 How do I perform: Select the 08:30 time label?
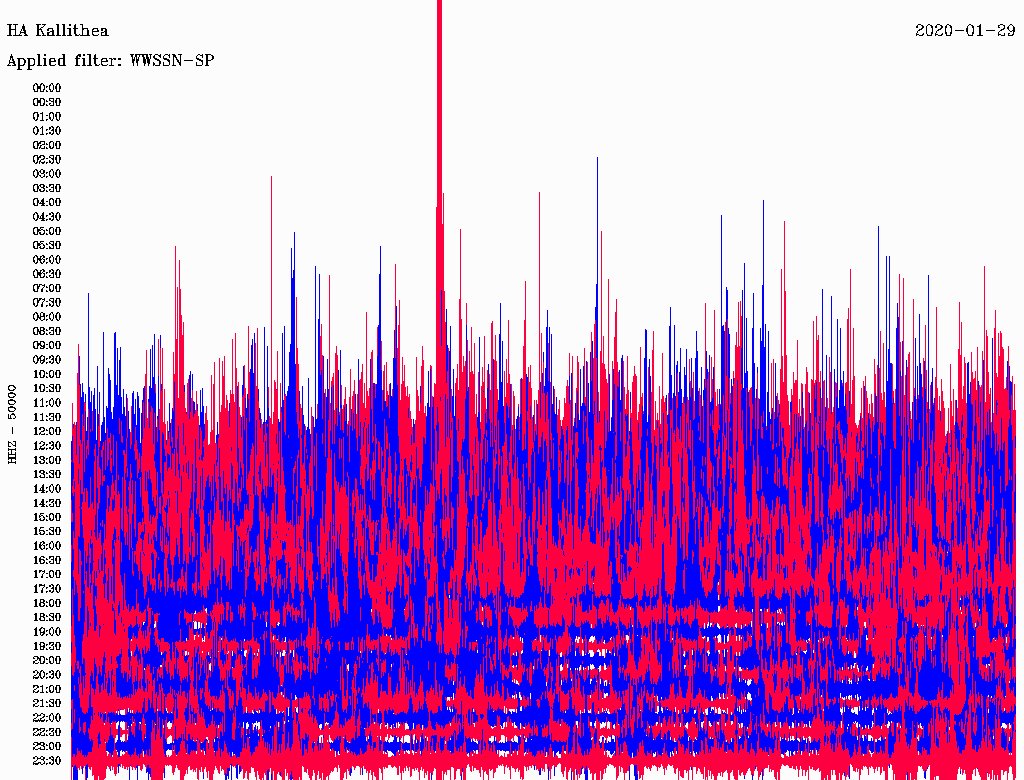point(47,331)
